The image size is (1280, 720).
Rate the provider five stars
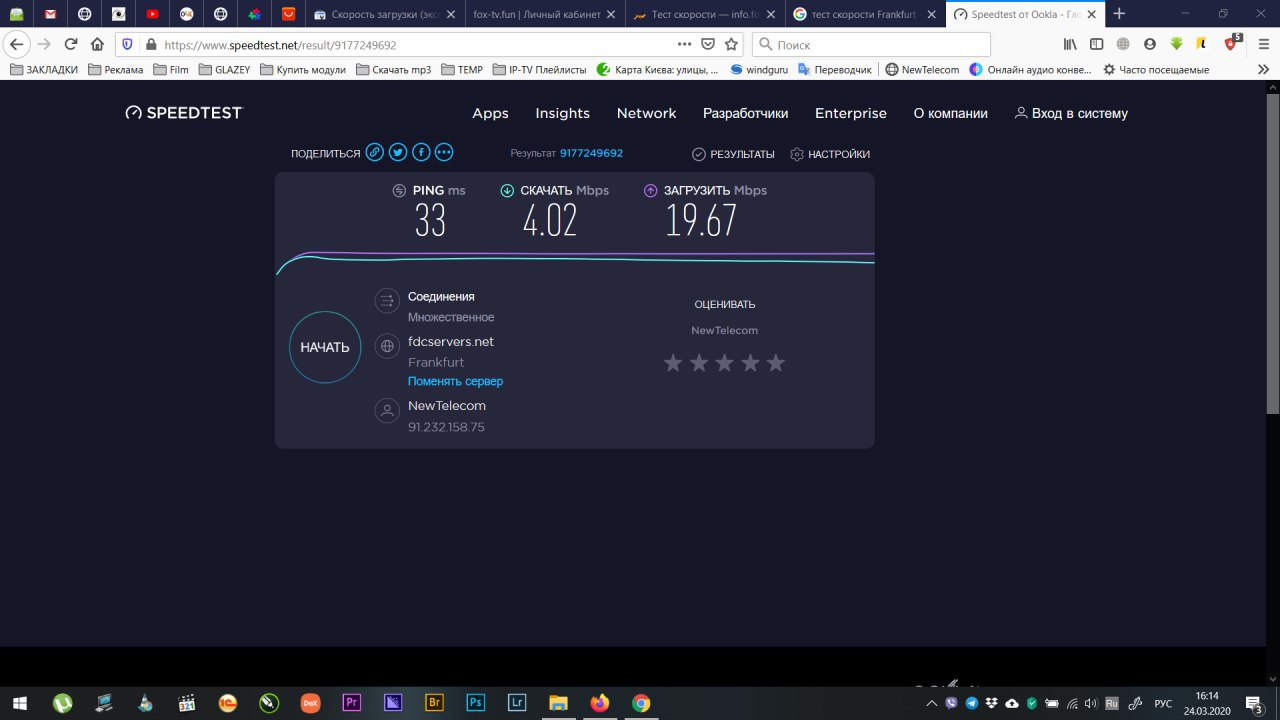click(776, 363)
